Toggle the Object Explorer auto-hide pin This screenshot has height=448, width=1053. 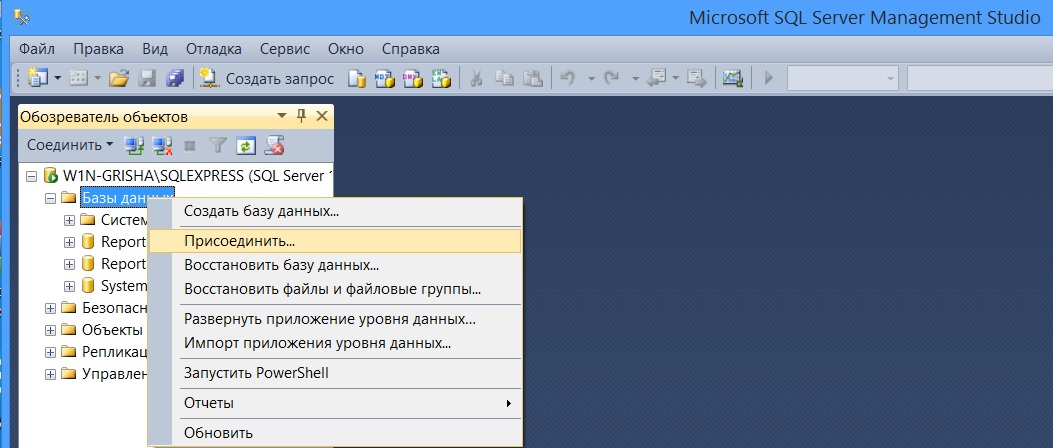click(x=302, y=116)
